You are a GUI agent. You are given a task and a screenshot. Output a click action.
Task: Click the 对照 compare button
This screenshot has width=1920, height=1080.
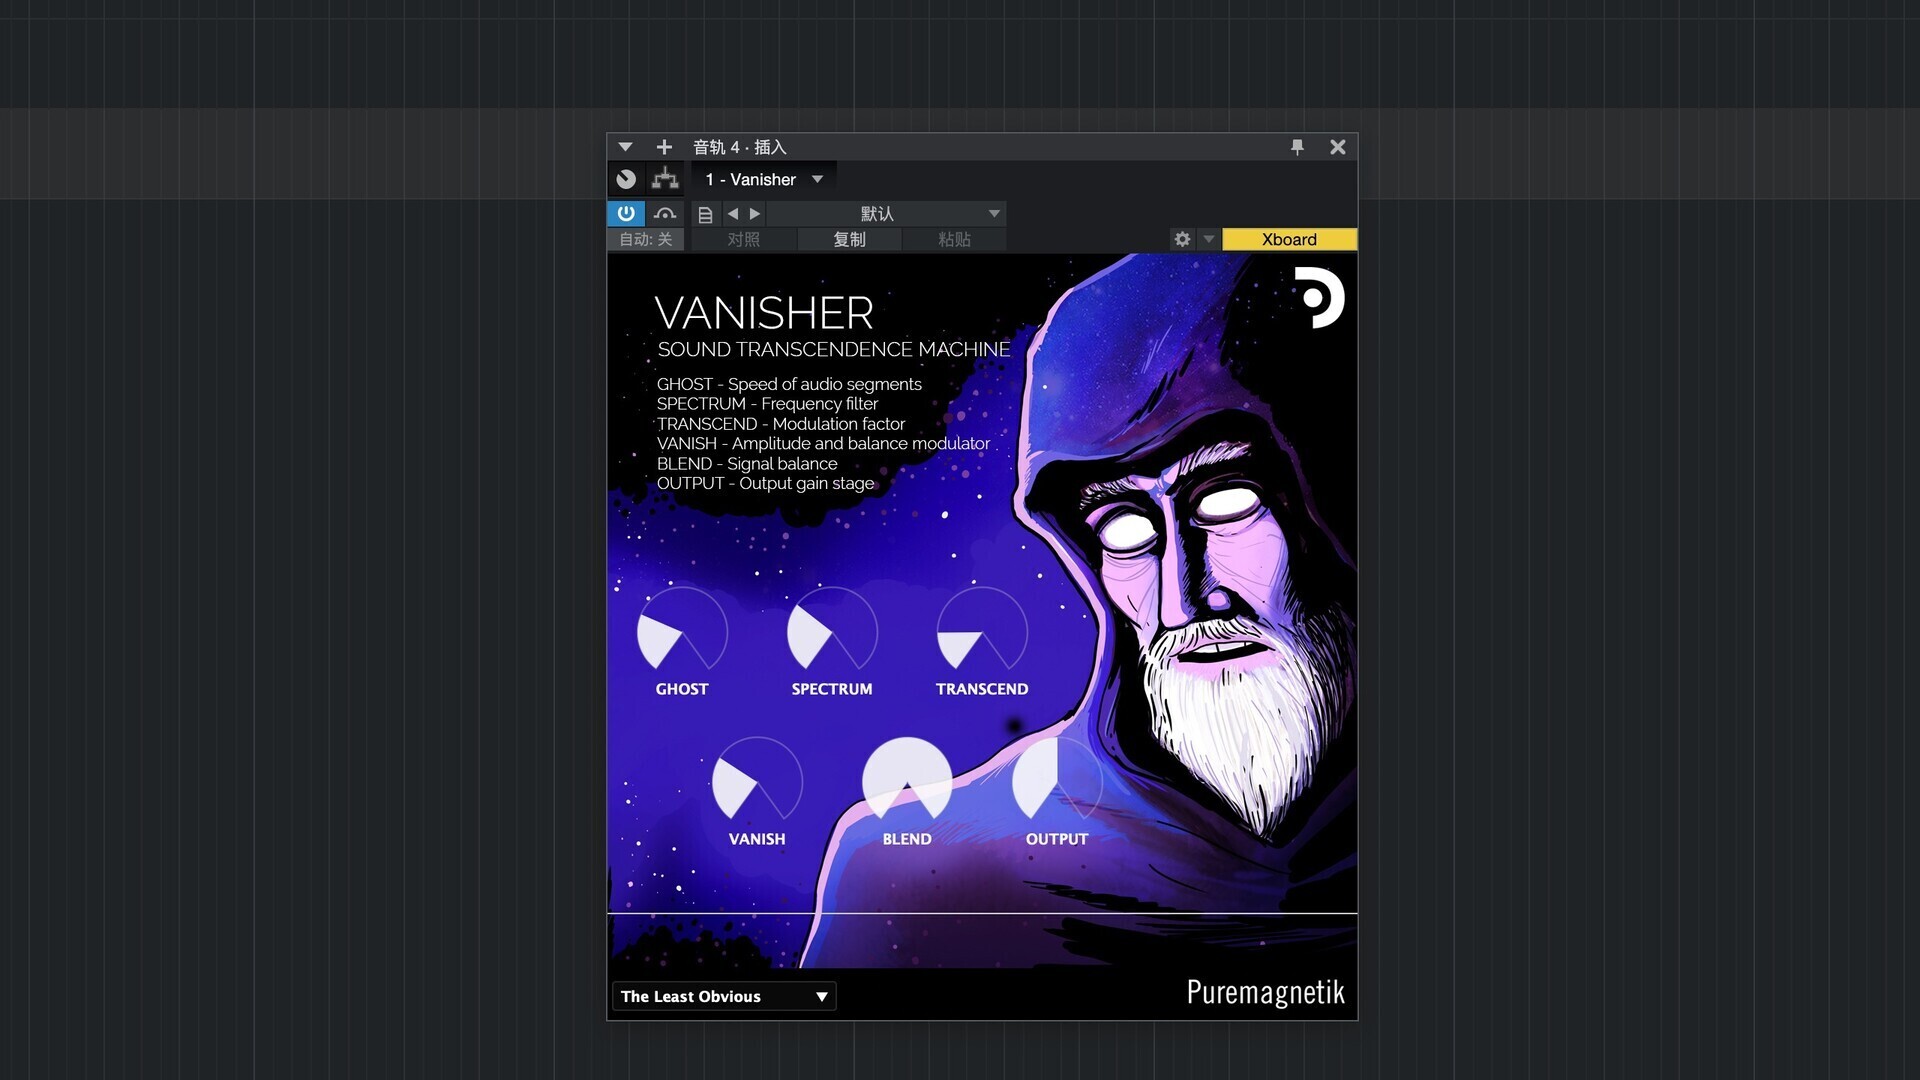pos(743,239)
